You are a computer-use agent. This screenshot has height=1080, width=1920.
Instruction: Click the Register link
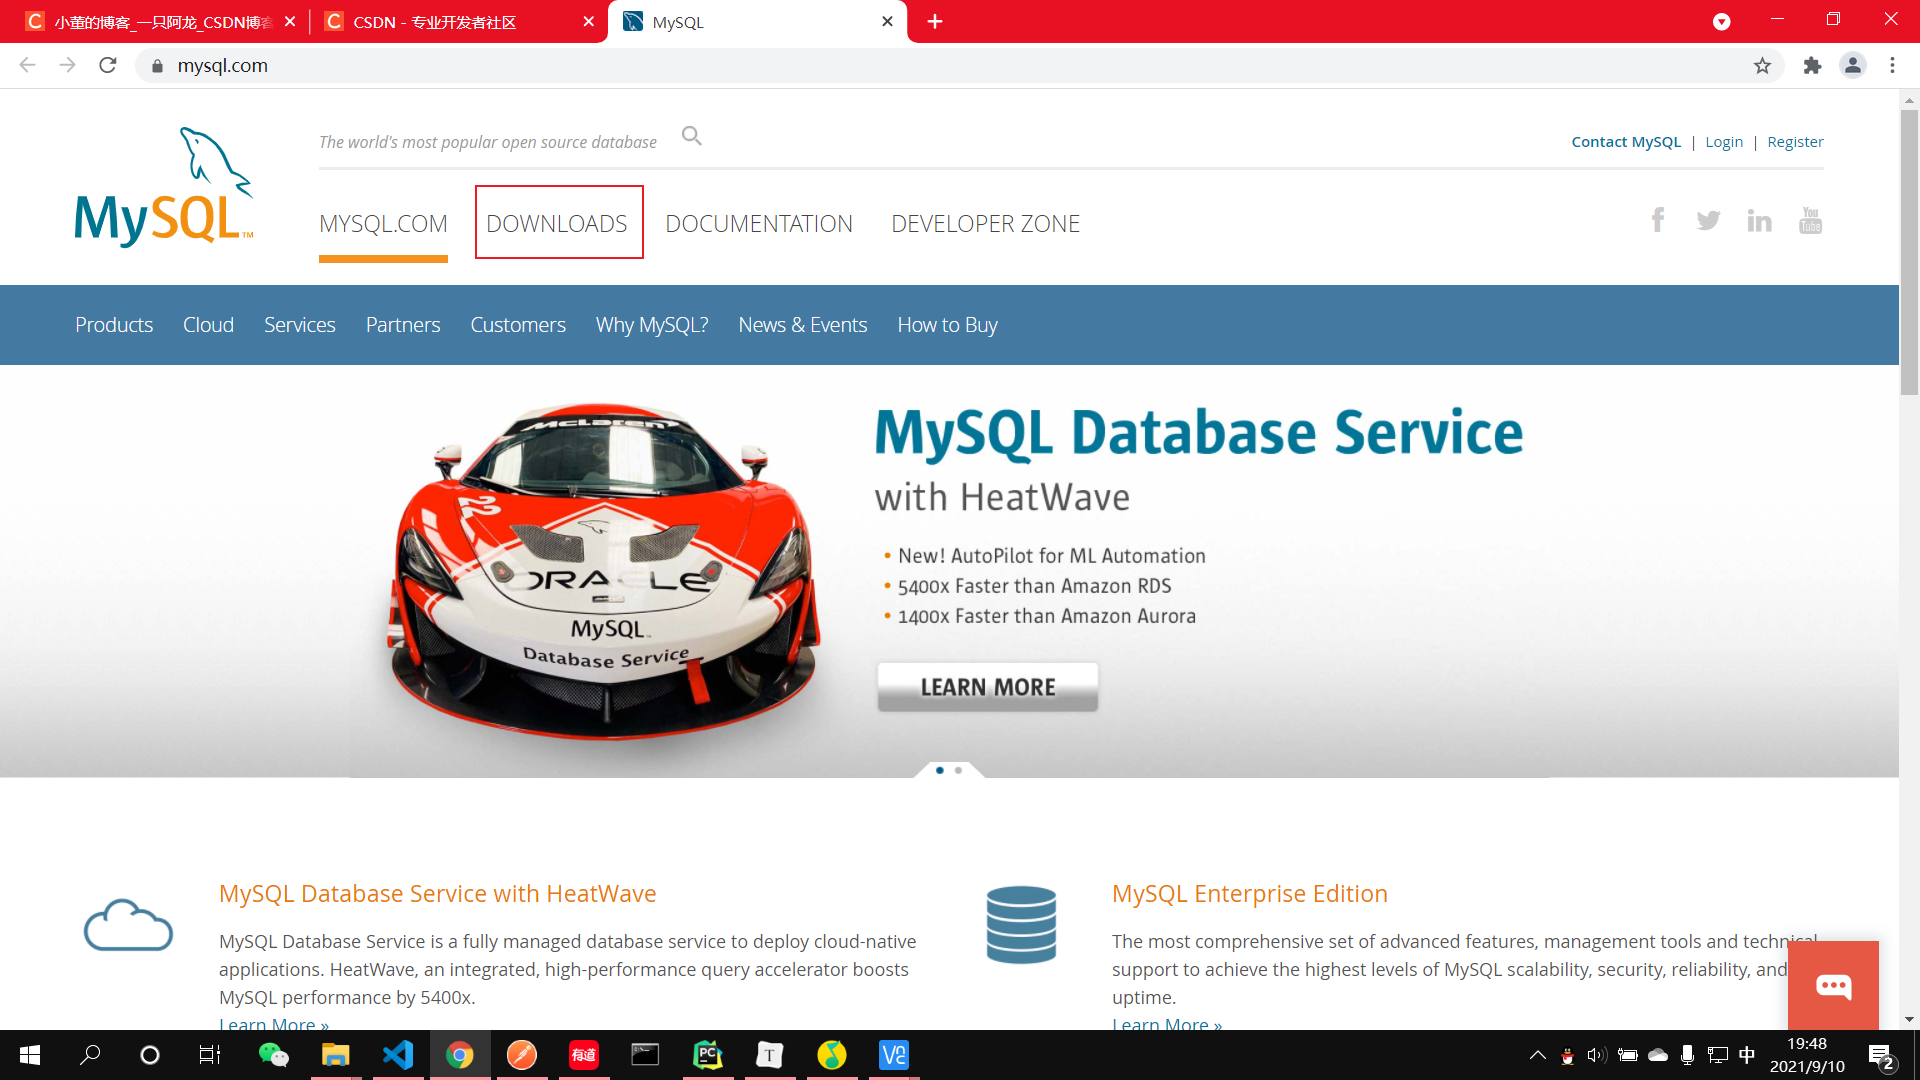pos(1795,142)
